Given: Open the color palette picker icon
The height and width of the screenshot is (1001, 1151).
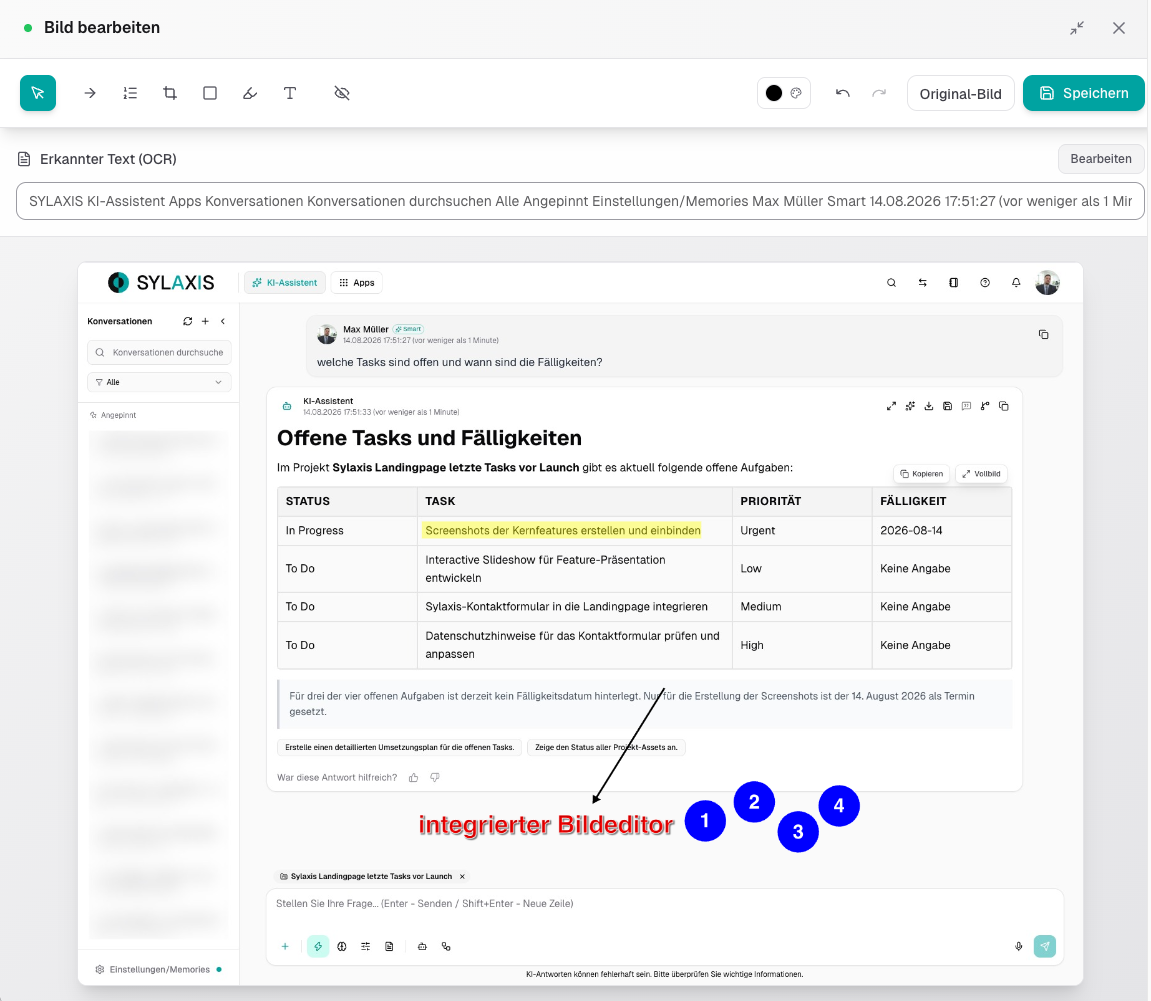Looking at the screenshot, I should pyautogui.click(x=796, y=93).
